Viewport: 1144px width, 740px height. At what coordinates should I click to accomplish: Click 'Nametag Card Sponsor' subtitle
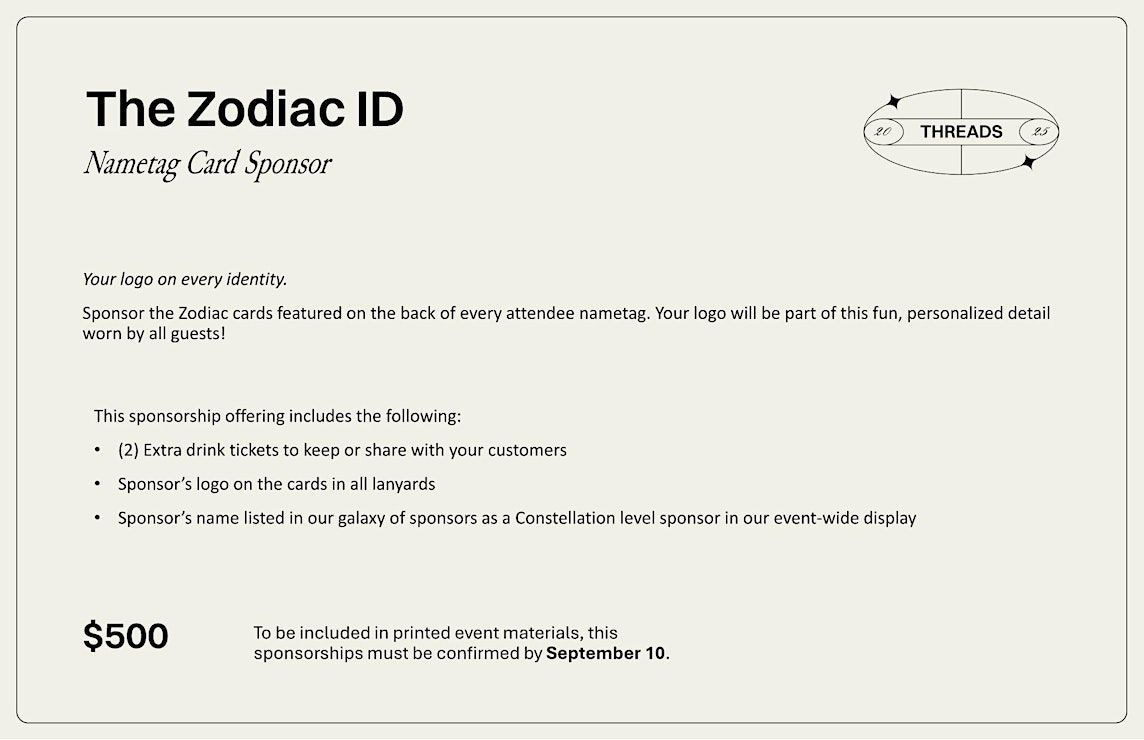tap(208, 163)
